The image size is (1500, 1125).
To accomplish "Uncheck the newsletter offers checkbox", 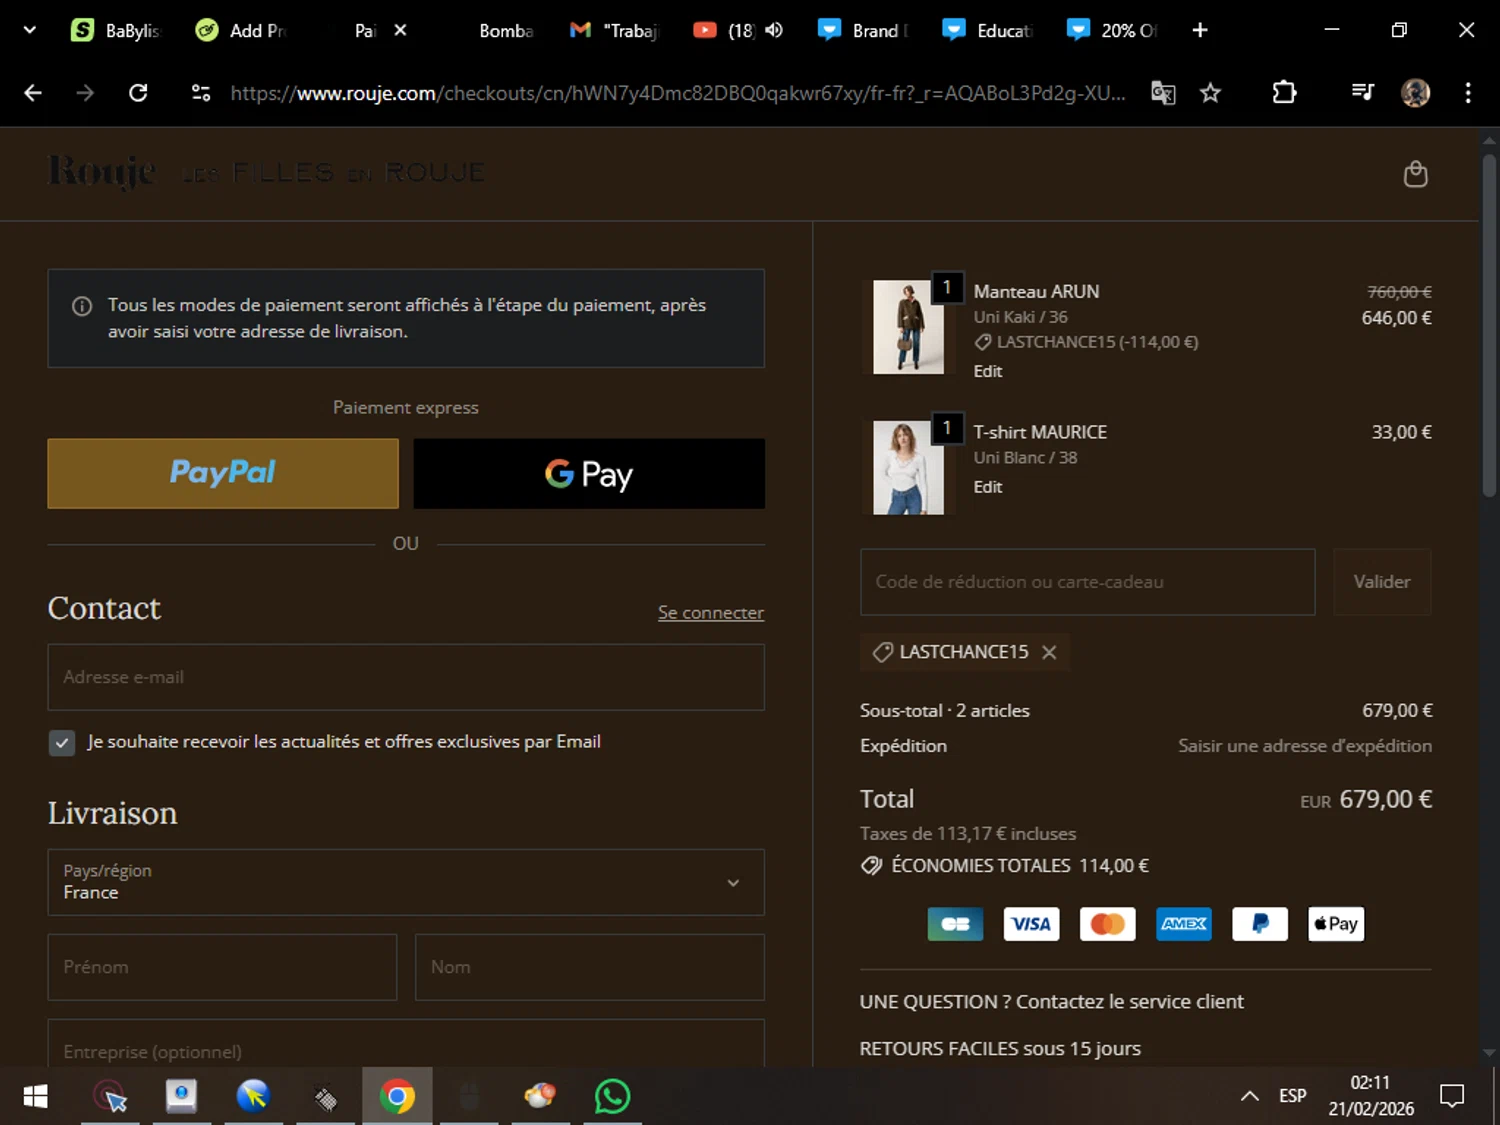I will 62,742.
